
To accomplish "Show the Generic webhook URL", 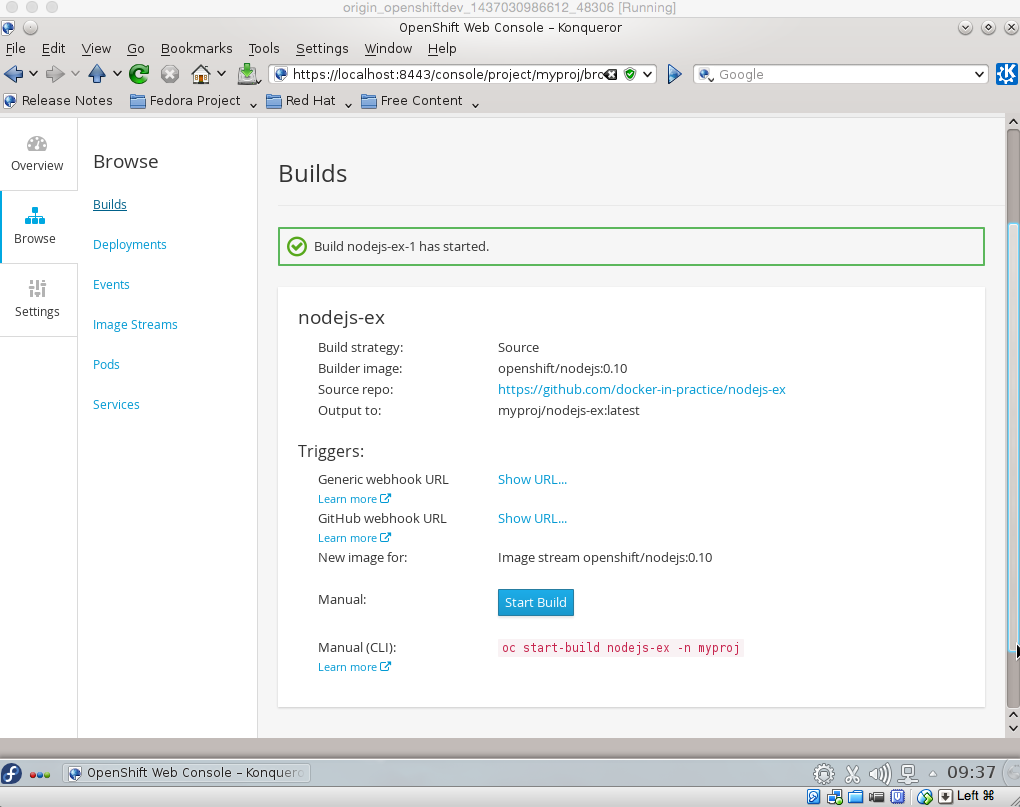I will pyautogui.click(x=532, y=479).
